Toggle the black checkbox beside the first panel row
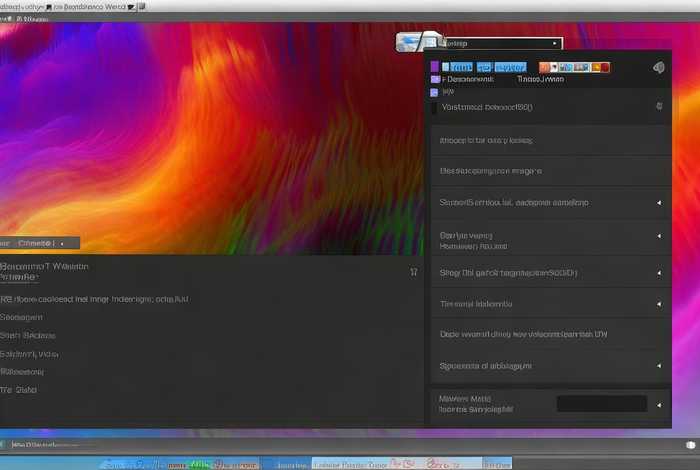The width and height of the screenshot is (700, 470). click(x=434, y=106)
